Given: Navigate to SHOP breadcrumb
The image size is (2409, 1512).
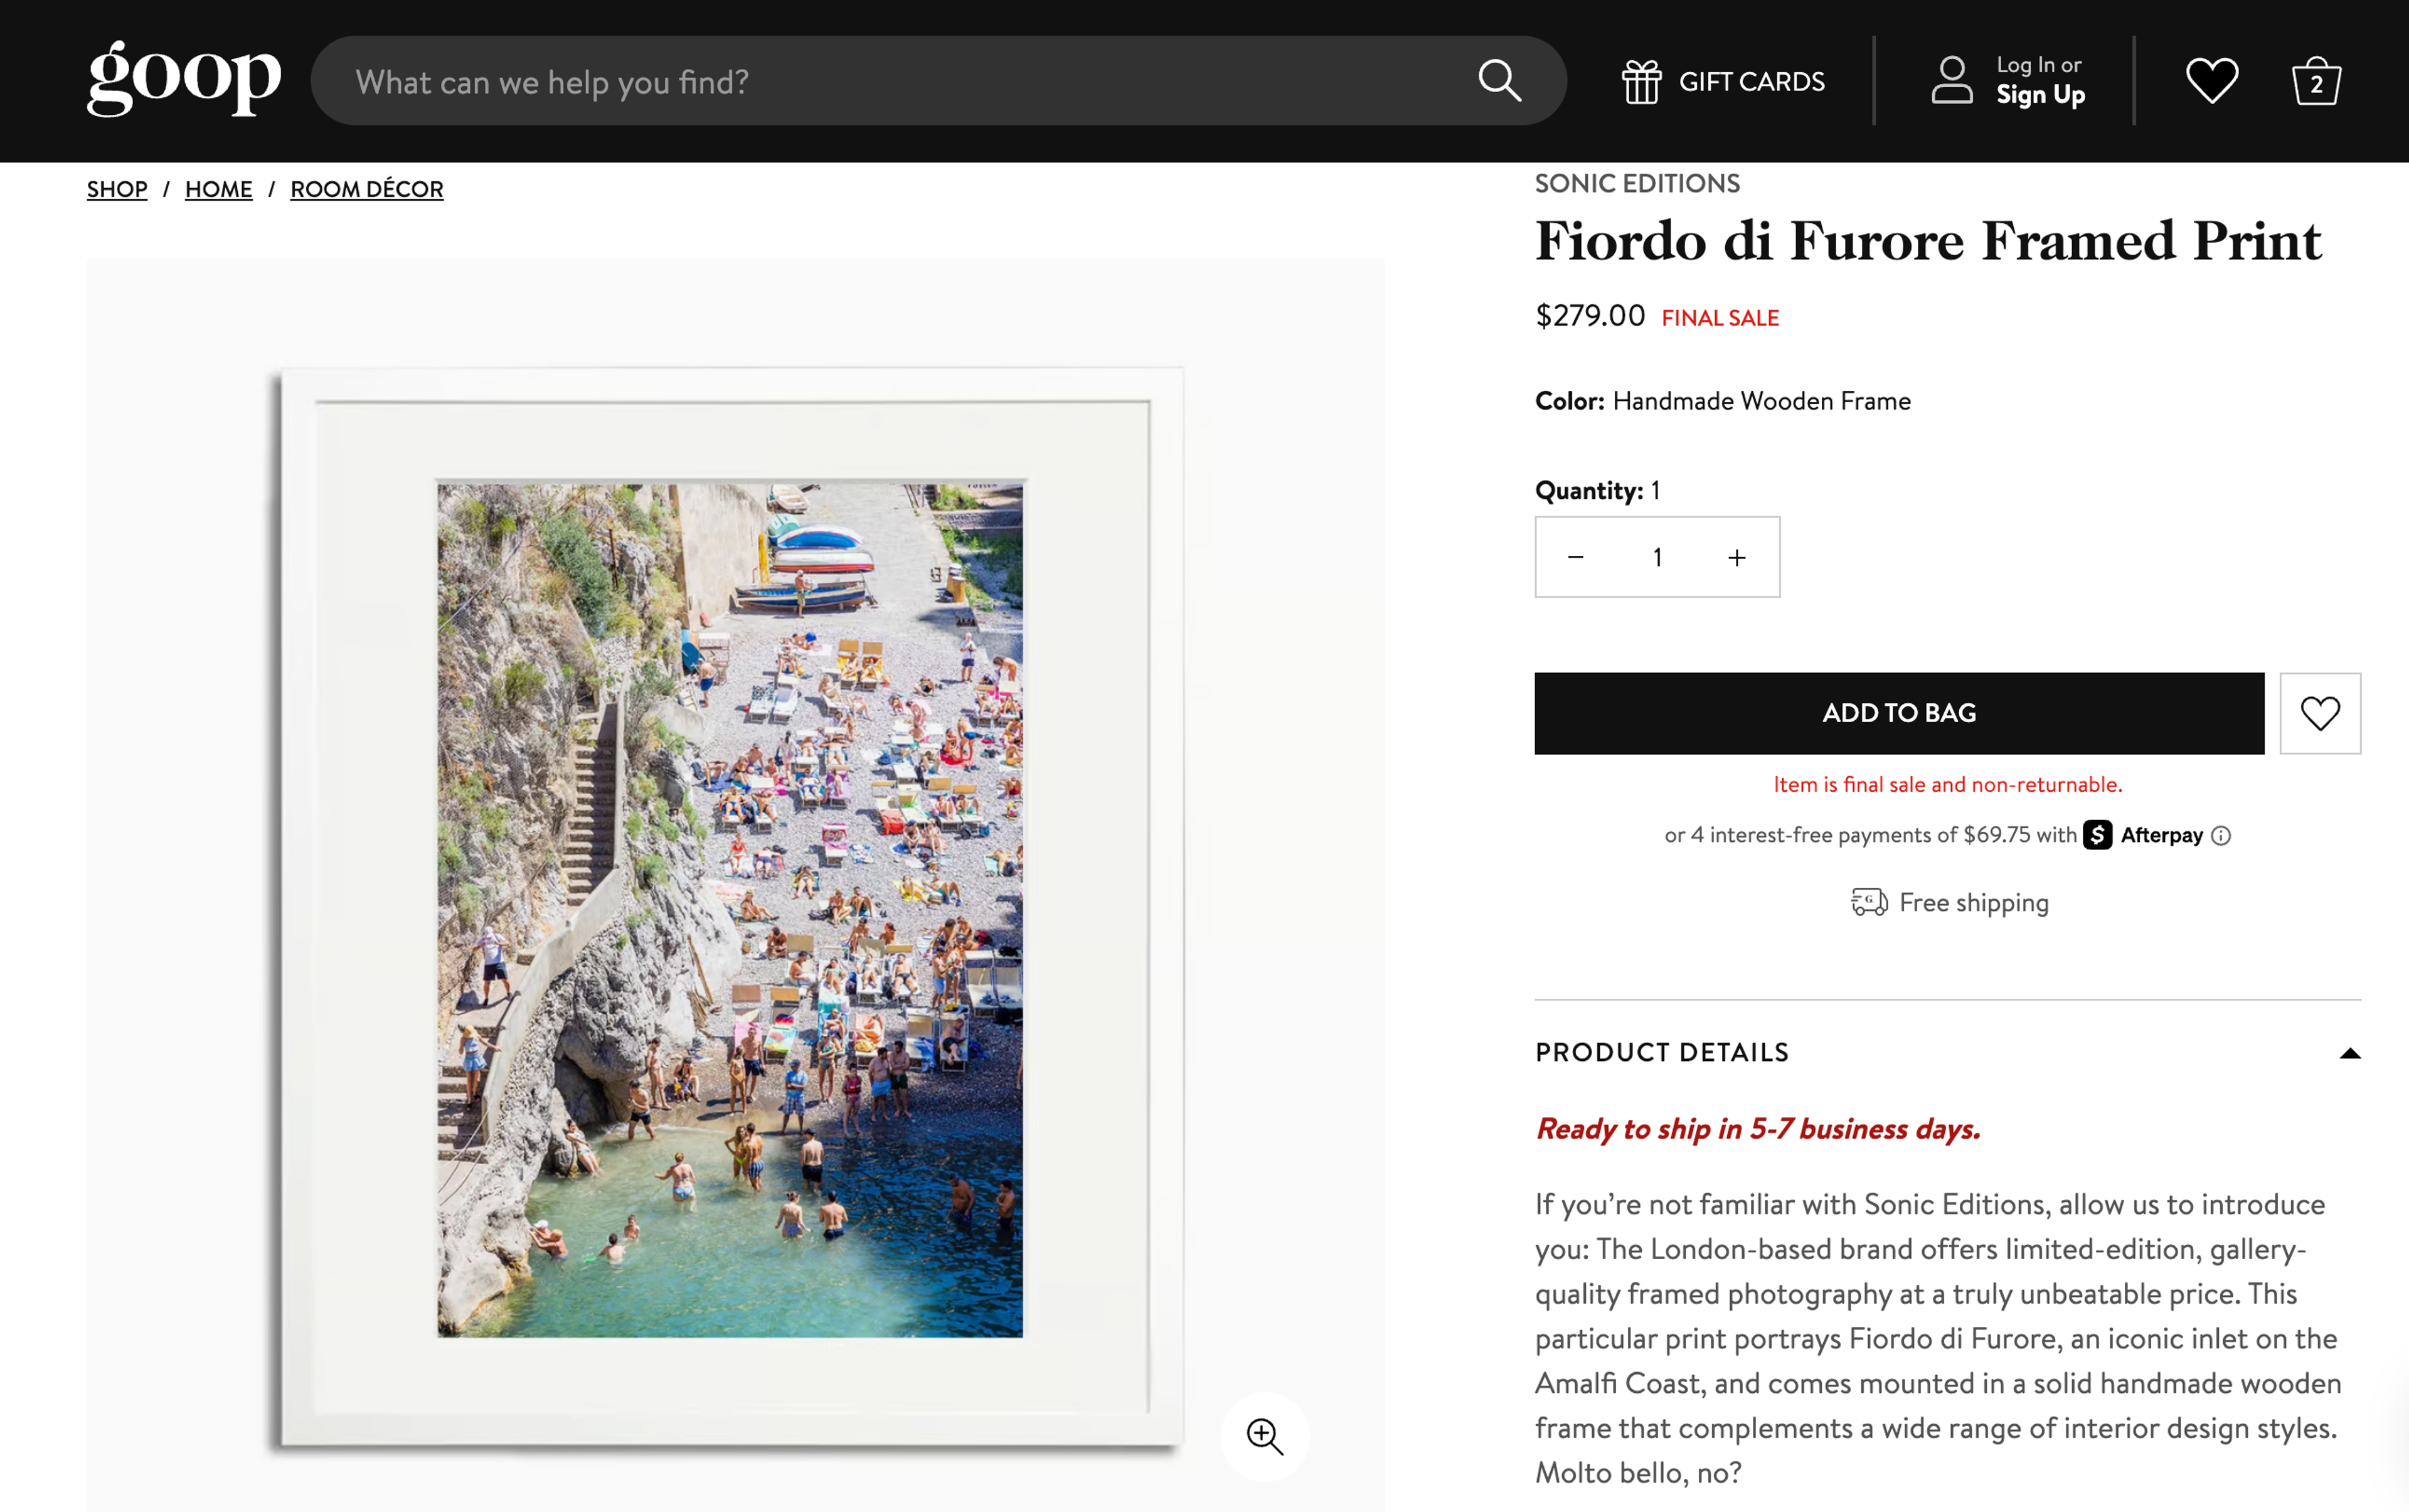Looking at the screenshot, I should tap(116, 189).
